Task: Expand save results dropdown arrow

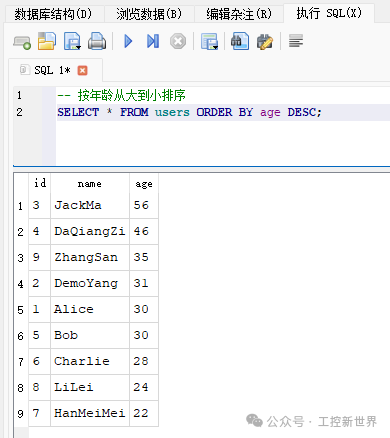Action: point(215,48)
